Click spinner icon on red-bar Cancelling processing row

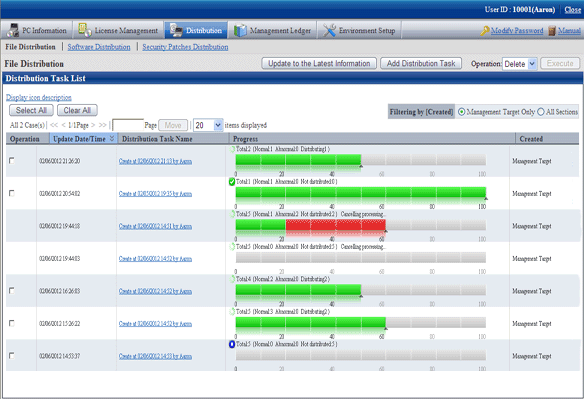click(232, 214)
